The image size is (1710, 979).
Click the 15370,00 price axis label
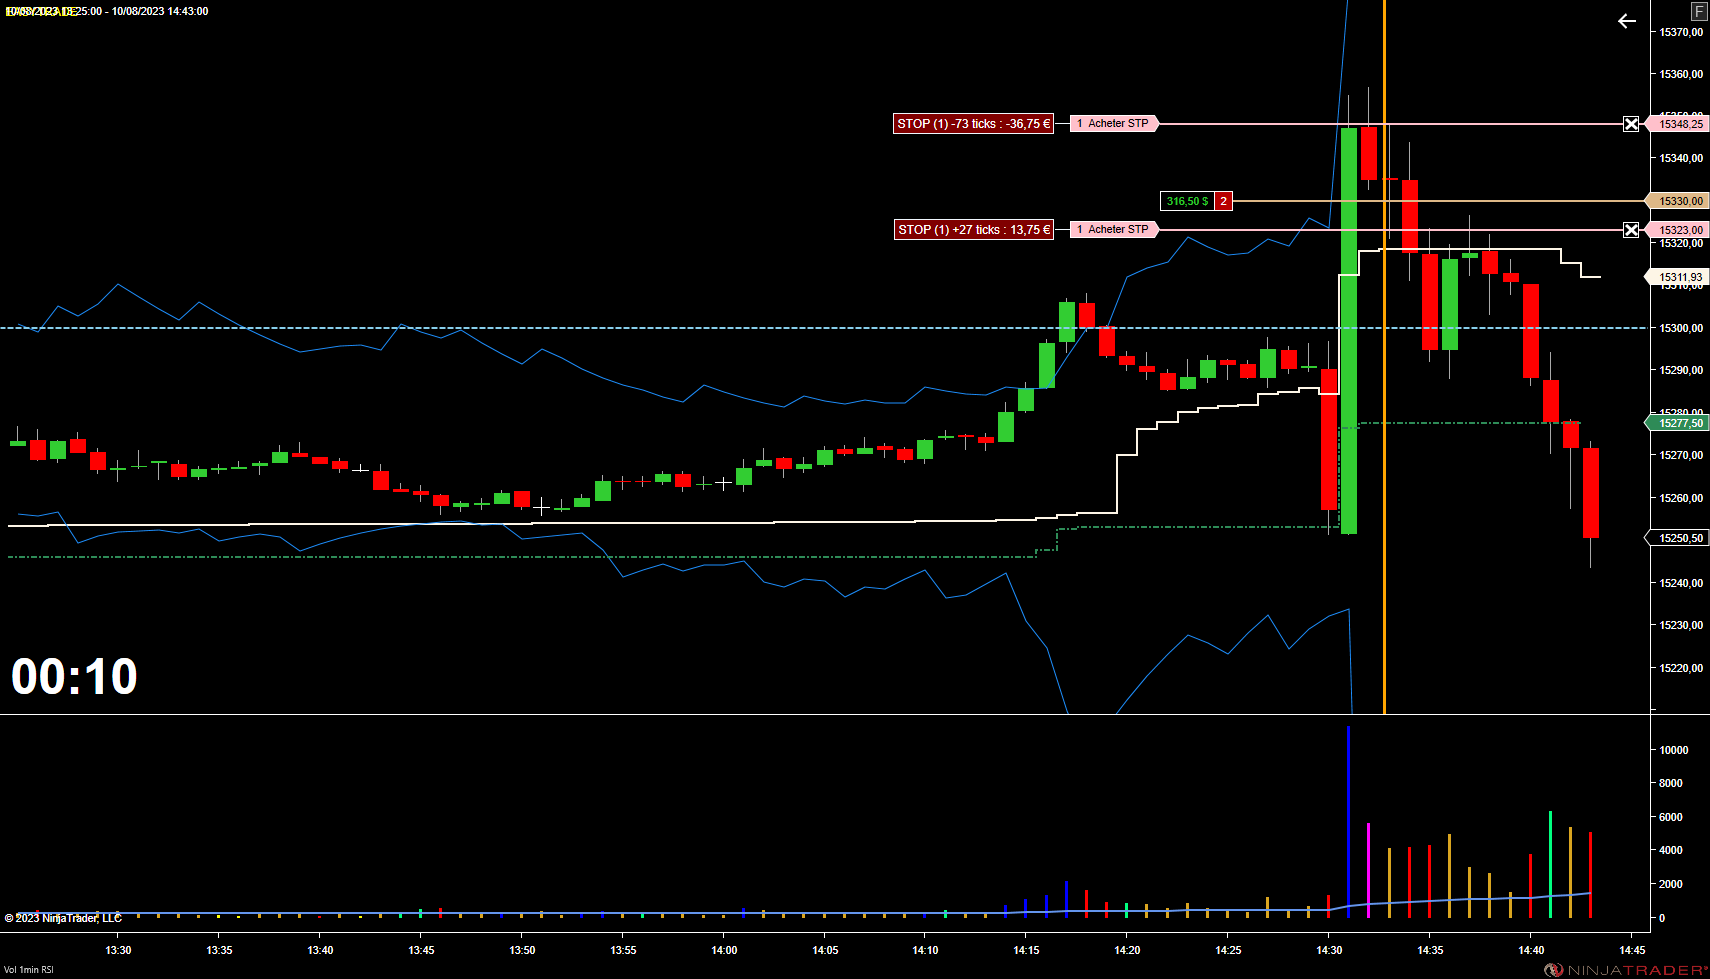tap(1681, 32)
